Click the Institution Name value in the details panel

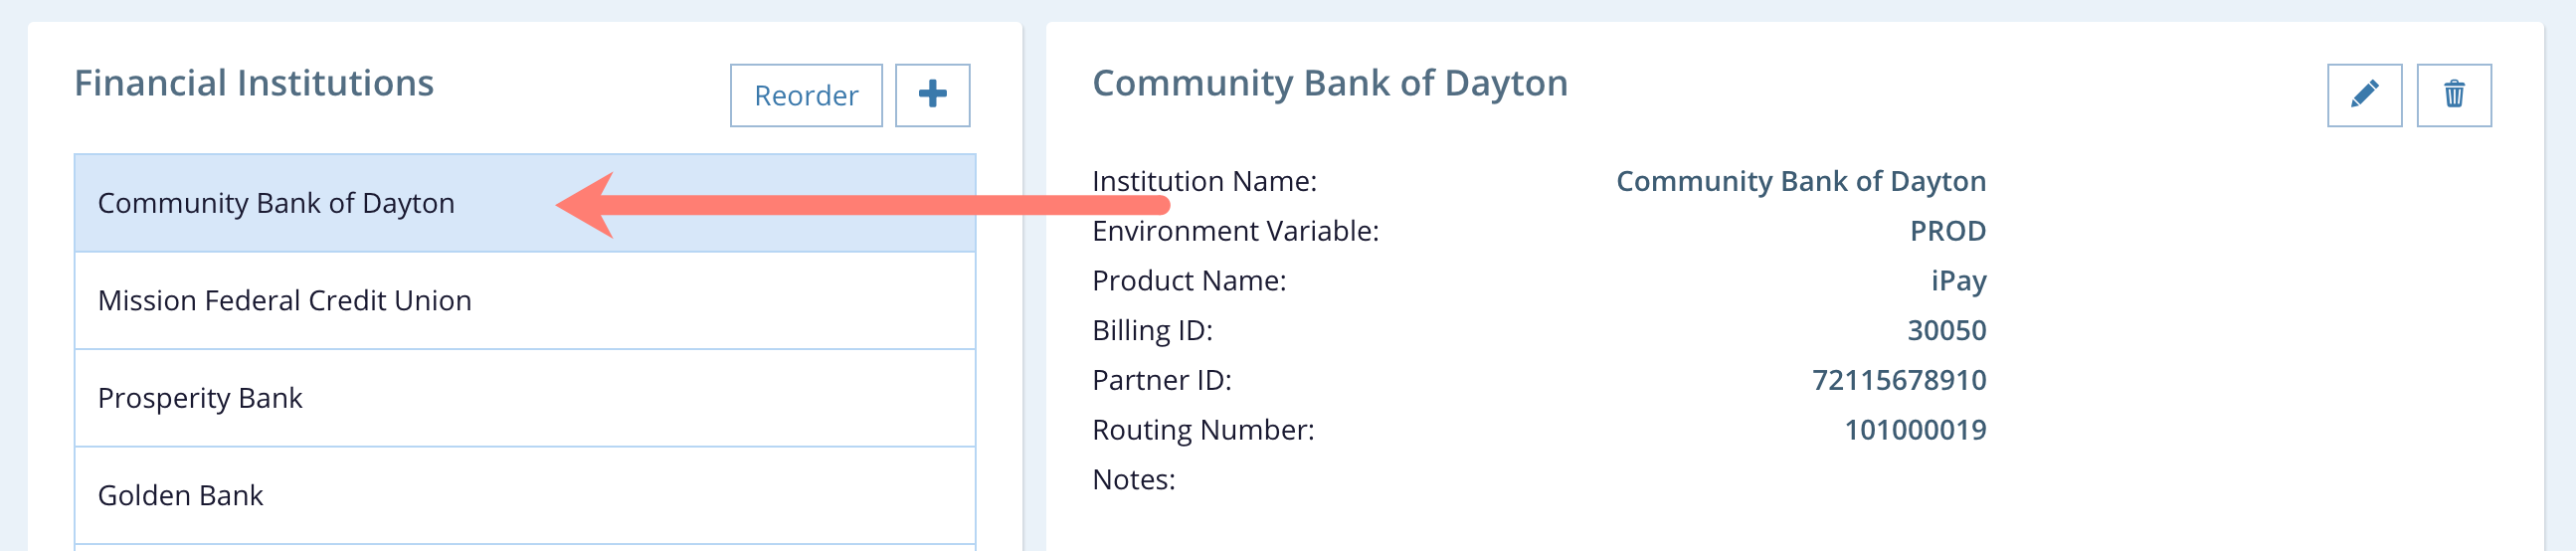click(1800, 181)
